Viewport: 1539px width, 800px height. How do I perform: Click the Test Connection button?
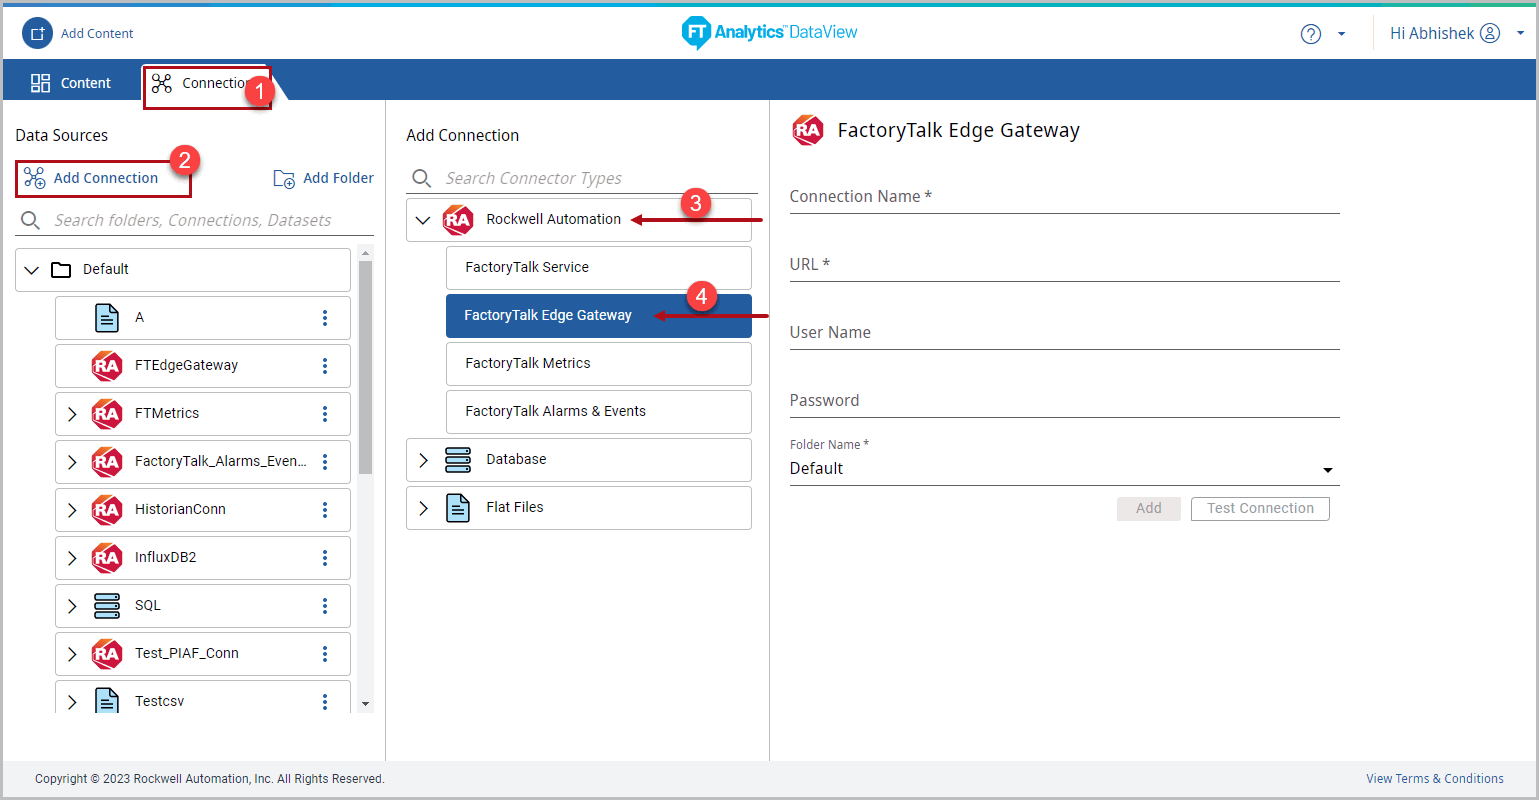(1260, 509)
